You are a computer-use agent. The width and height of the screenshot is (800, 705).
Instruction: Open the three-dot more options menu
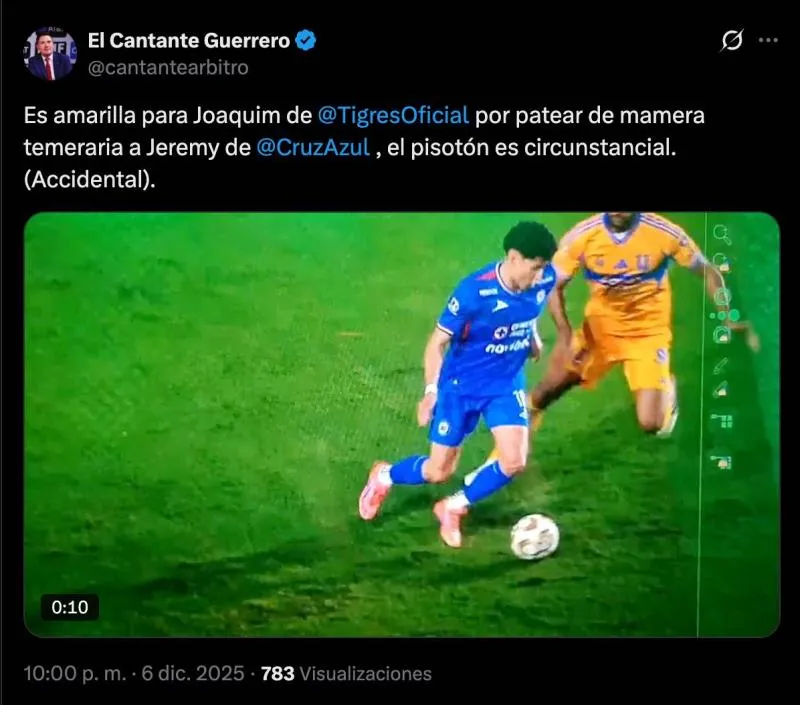click(x=768, y=40)
